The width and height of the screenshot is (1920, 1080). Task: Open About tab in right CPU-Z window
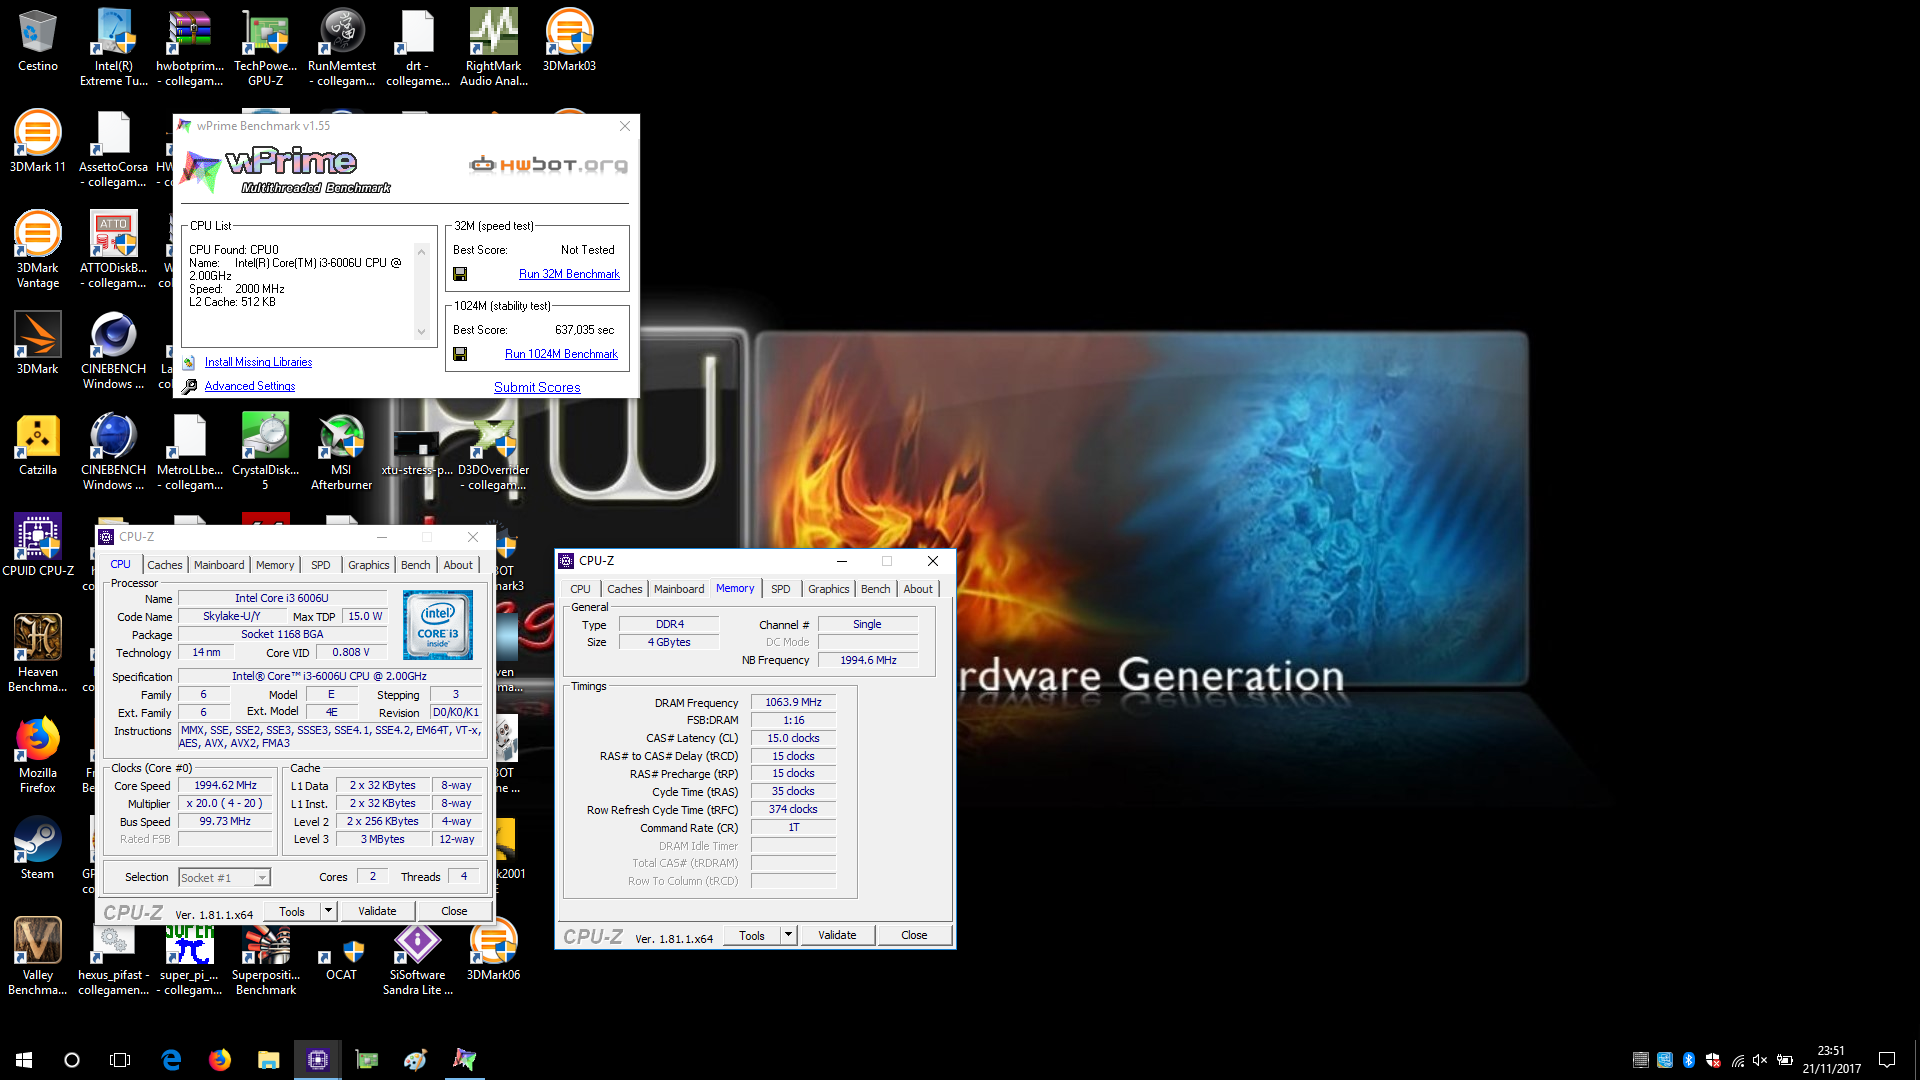point(918,589)
